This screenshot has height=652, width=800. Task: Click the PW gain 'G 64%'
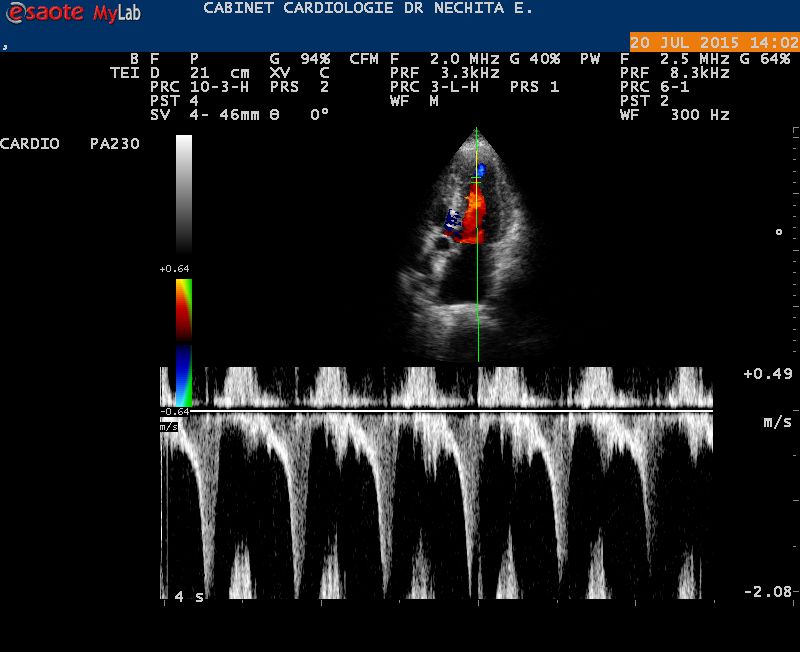pyautogui.click(x=765, y=59)
